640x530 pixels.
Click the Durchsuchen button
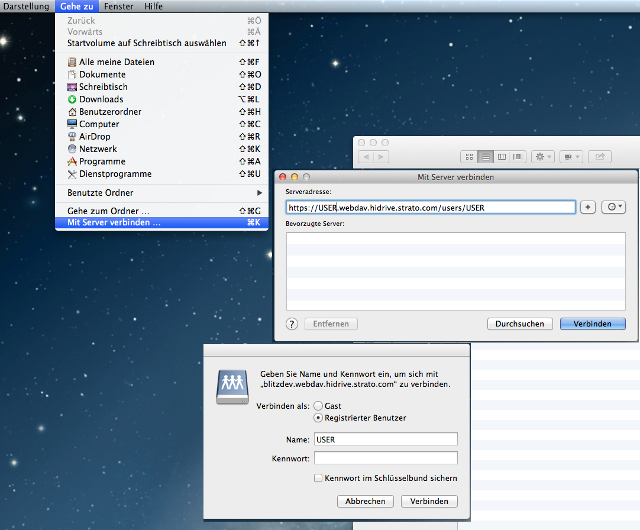pos(520,324)
